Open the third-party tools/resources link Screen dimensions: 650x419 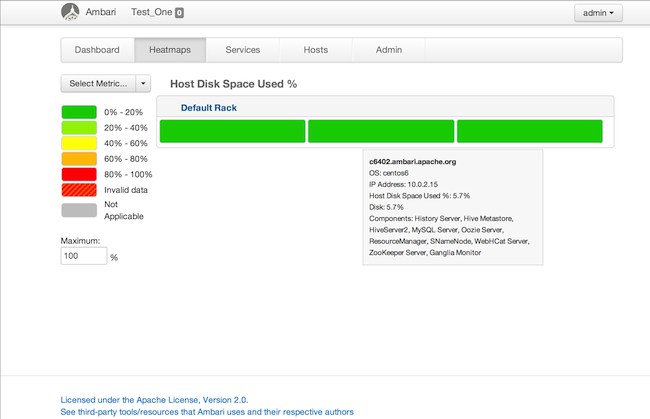coord(207,412)
